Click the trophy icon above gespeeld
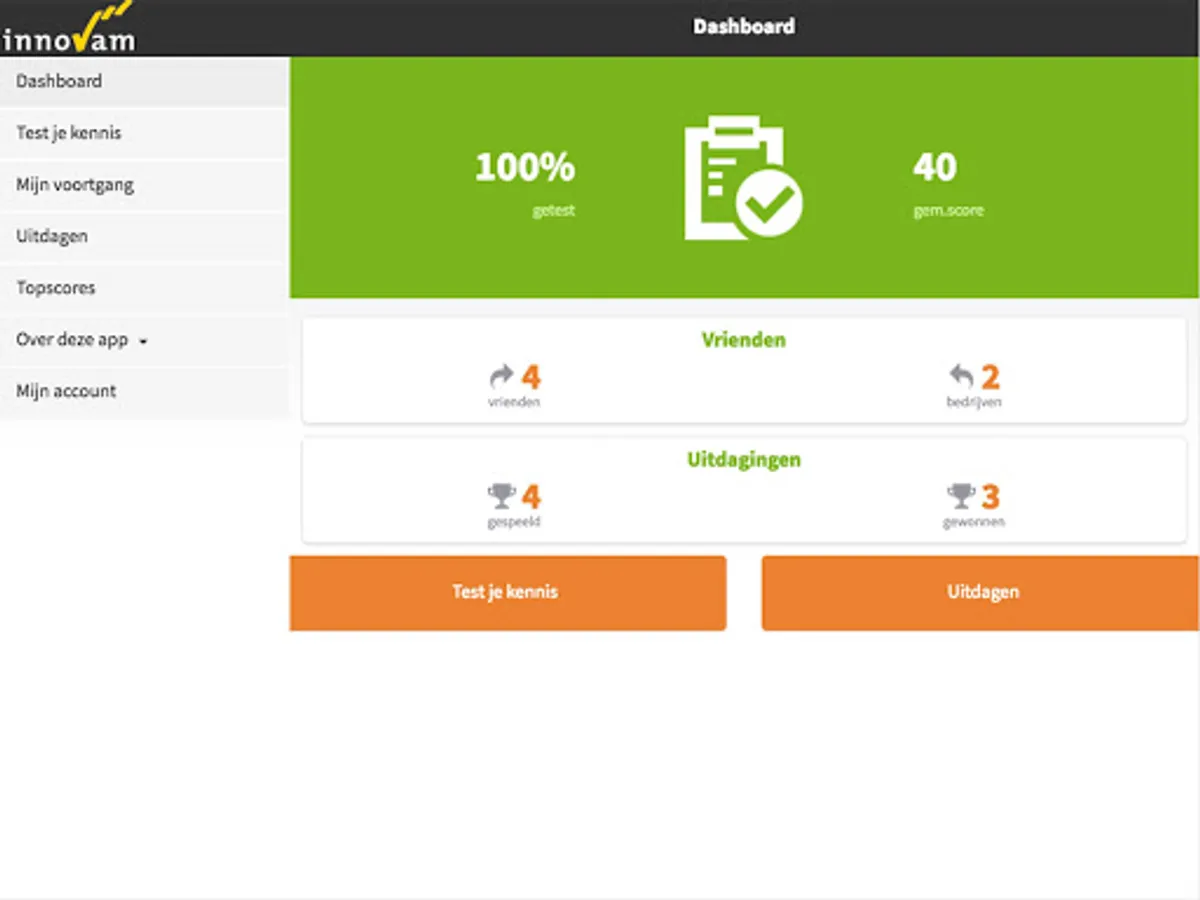The image size is (1200, 900). [x=501, y=496]
